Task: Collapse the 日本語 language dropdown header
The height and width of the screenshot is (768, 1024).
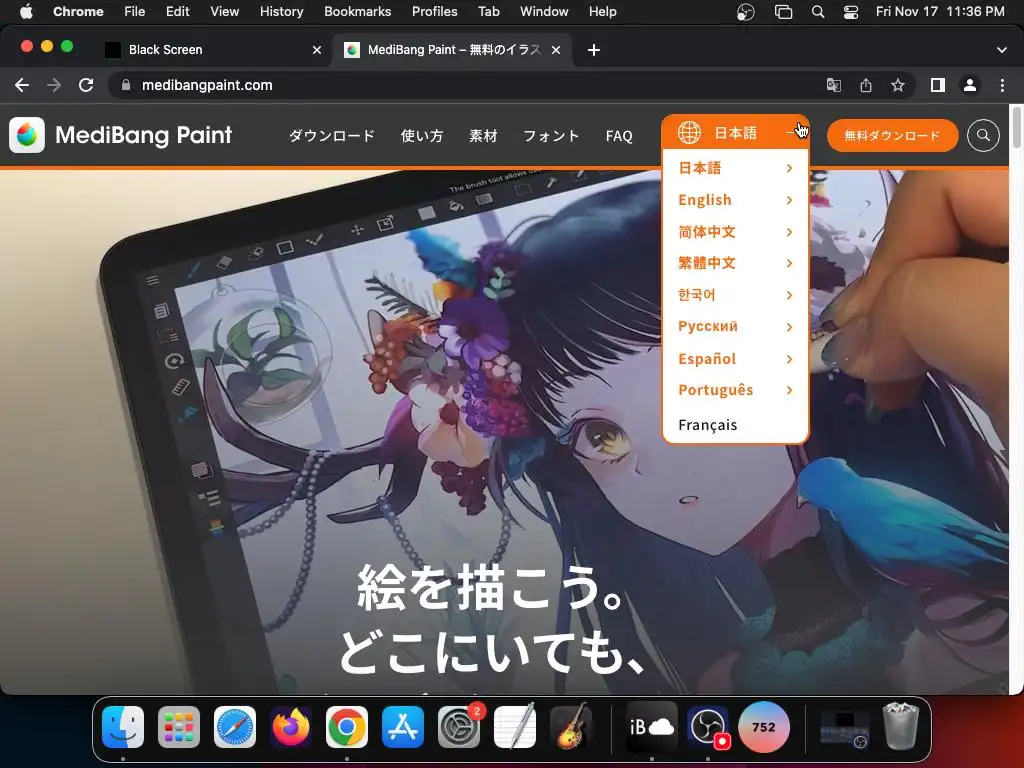Action: (x=735, y=133)
